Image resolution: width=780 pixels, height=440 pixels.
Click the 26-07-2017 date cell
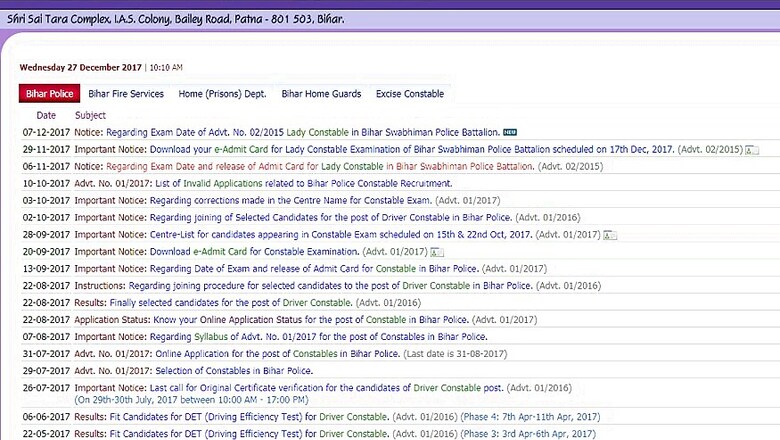46,388
